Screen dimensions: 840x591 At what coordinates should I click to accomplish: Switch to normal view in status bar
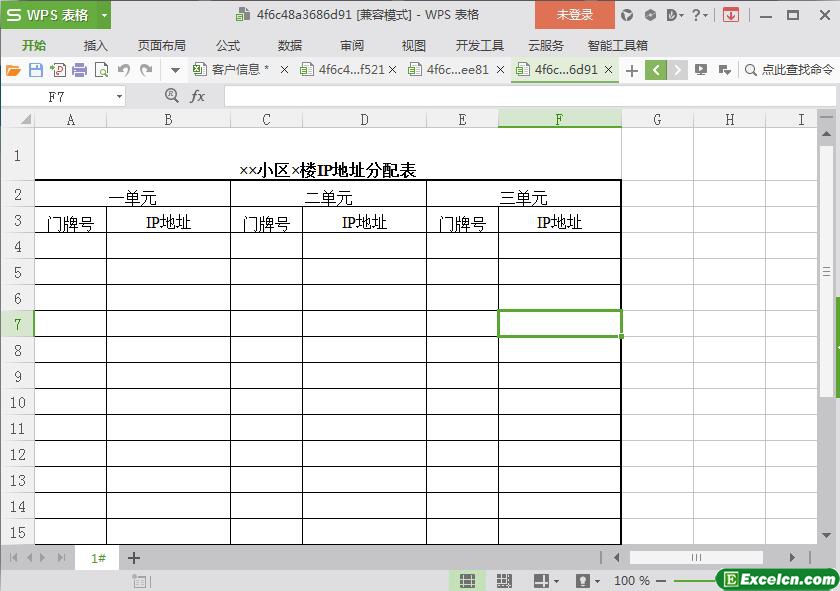tap(467, 581)
